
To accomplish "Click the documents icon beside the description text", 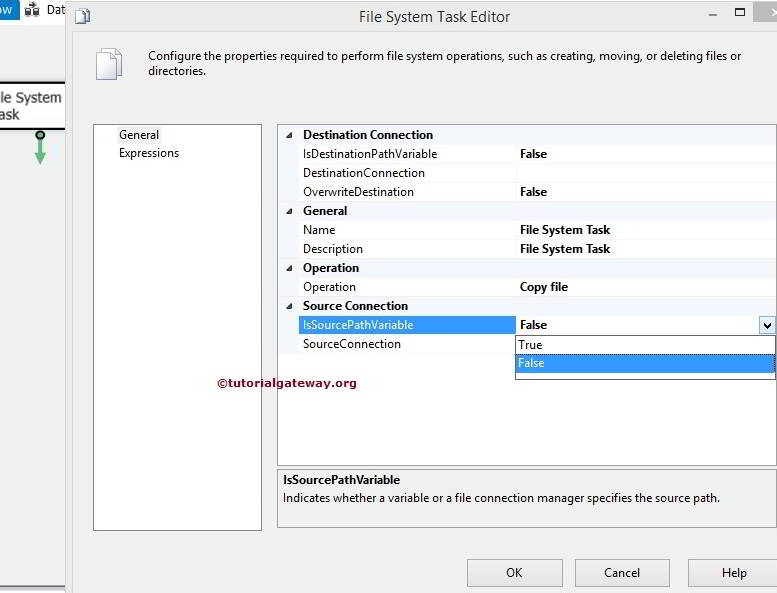I will coord(109,64).
